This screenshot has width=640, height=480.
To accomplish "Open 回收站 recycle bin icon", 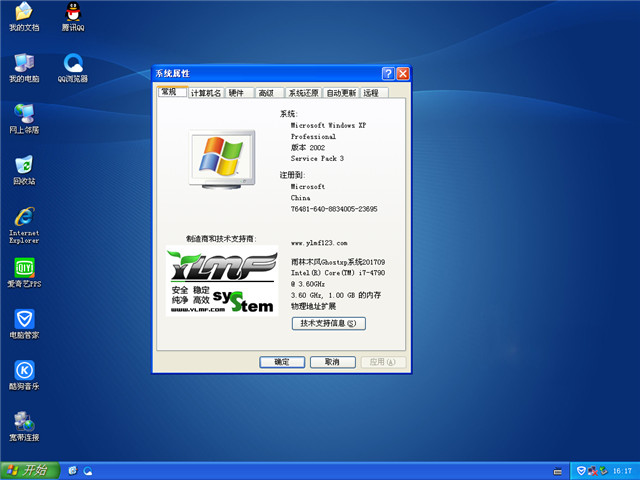I will pyautogui.click(x=24, y=170).
